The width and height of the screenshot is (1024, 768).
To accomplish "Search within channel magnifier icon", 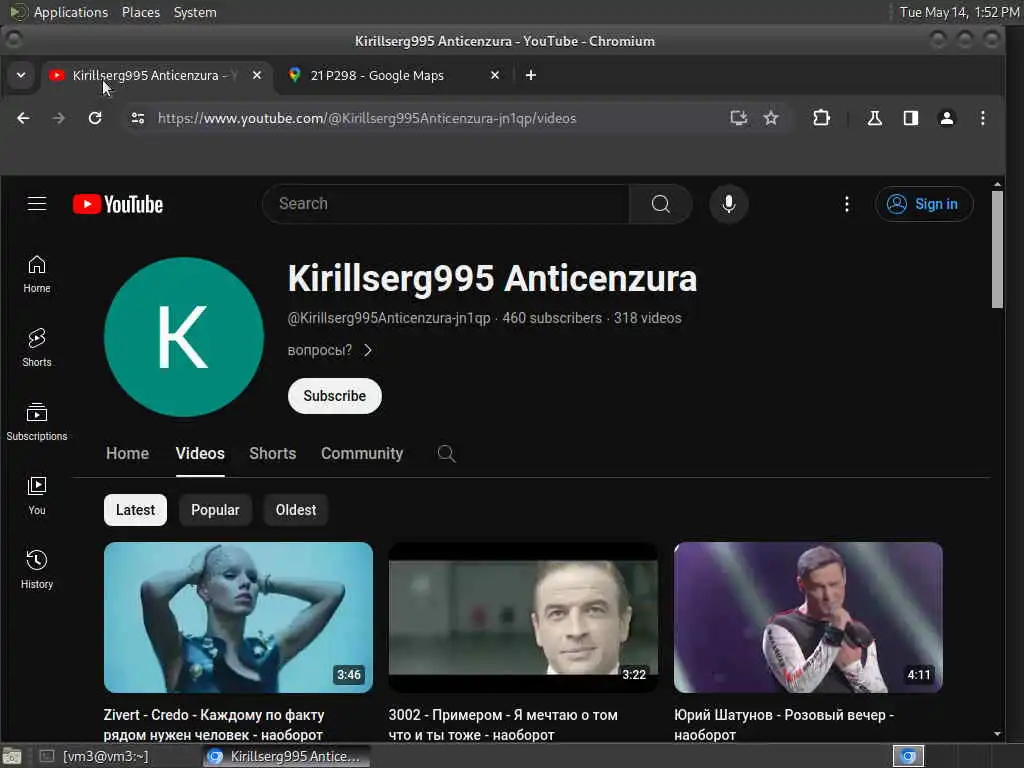I will pyautogui.click(x=446, y=453).
